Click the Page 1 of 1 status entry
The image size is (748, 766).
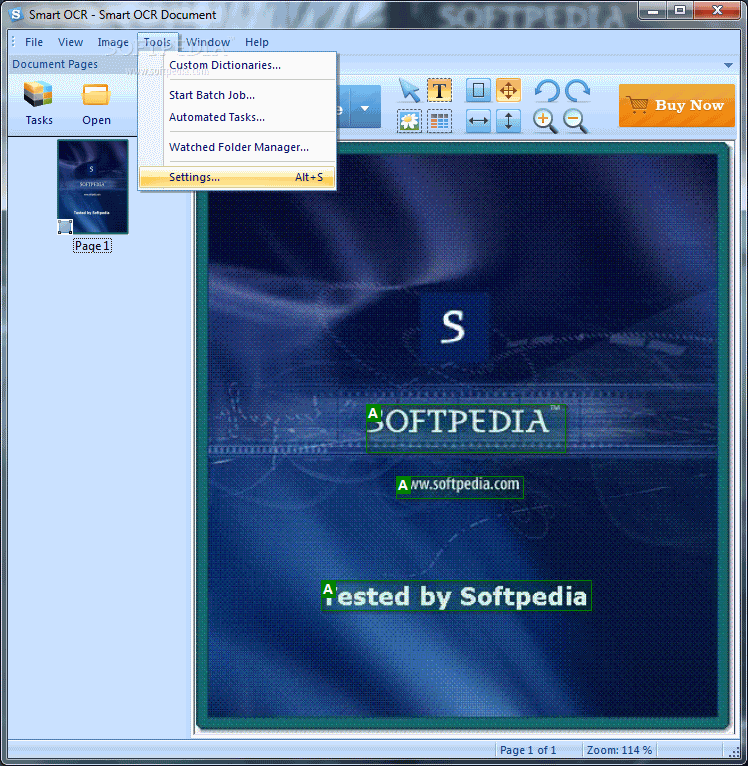(x=528, y=750)
